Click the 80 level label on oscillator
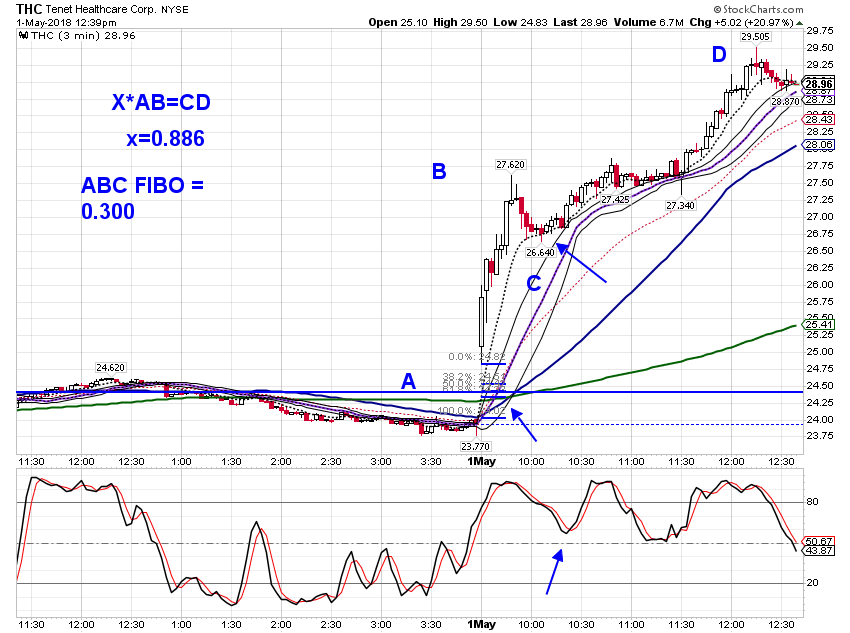 [812, 502]
